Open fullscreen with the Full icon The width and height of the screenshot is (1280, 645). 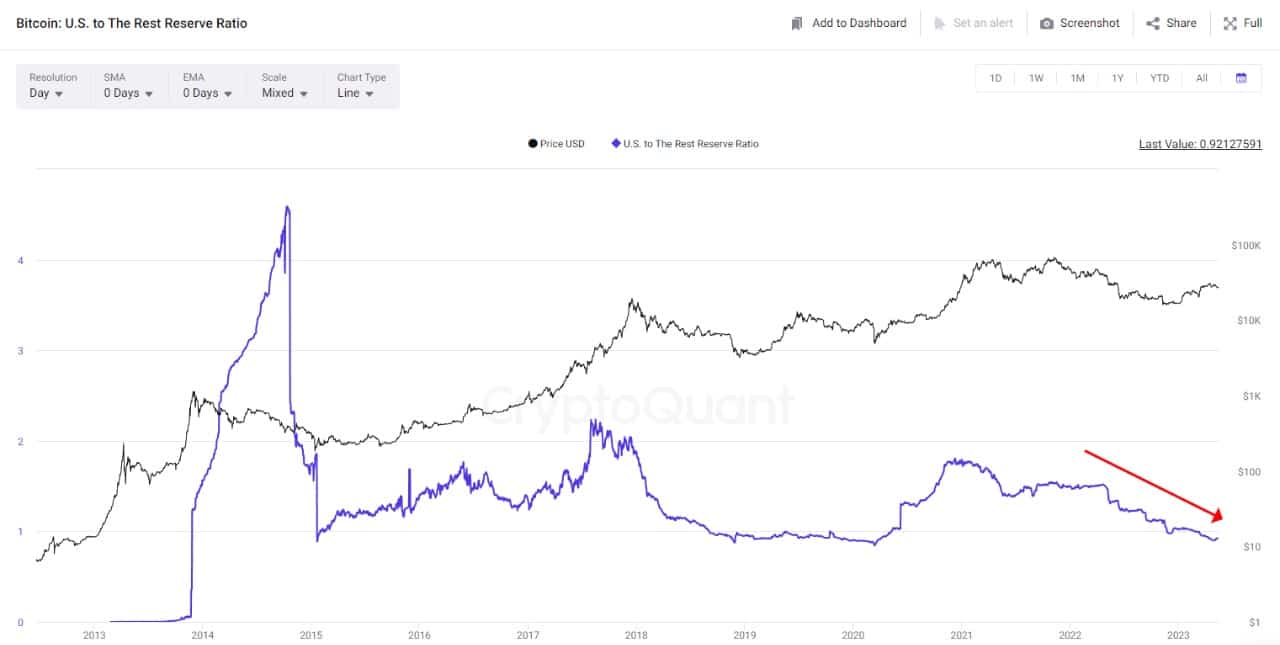click(1230, 23)
